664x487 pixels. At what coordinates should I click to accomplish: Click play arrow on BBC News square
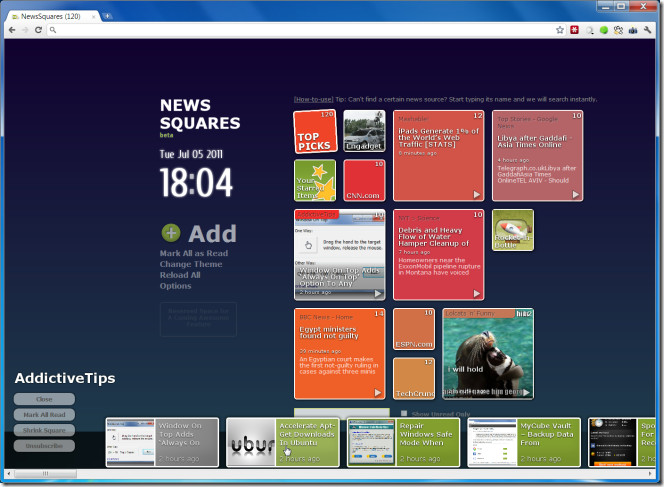click(x=378, y=393)
